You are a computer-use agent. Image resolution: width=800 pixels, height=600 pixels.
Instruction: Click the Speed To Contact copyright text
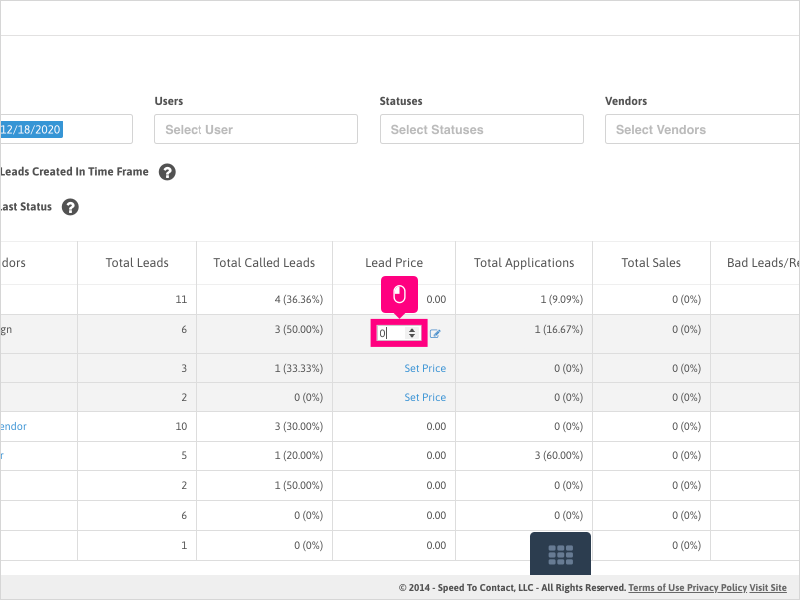coord(512,588)
